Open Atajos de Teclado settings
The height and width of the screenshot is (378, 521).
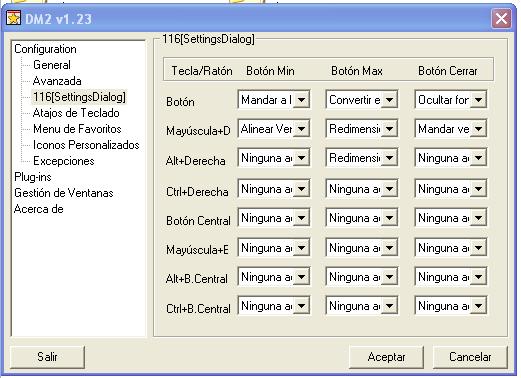[x=76, y=113]
